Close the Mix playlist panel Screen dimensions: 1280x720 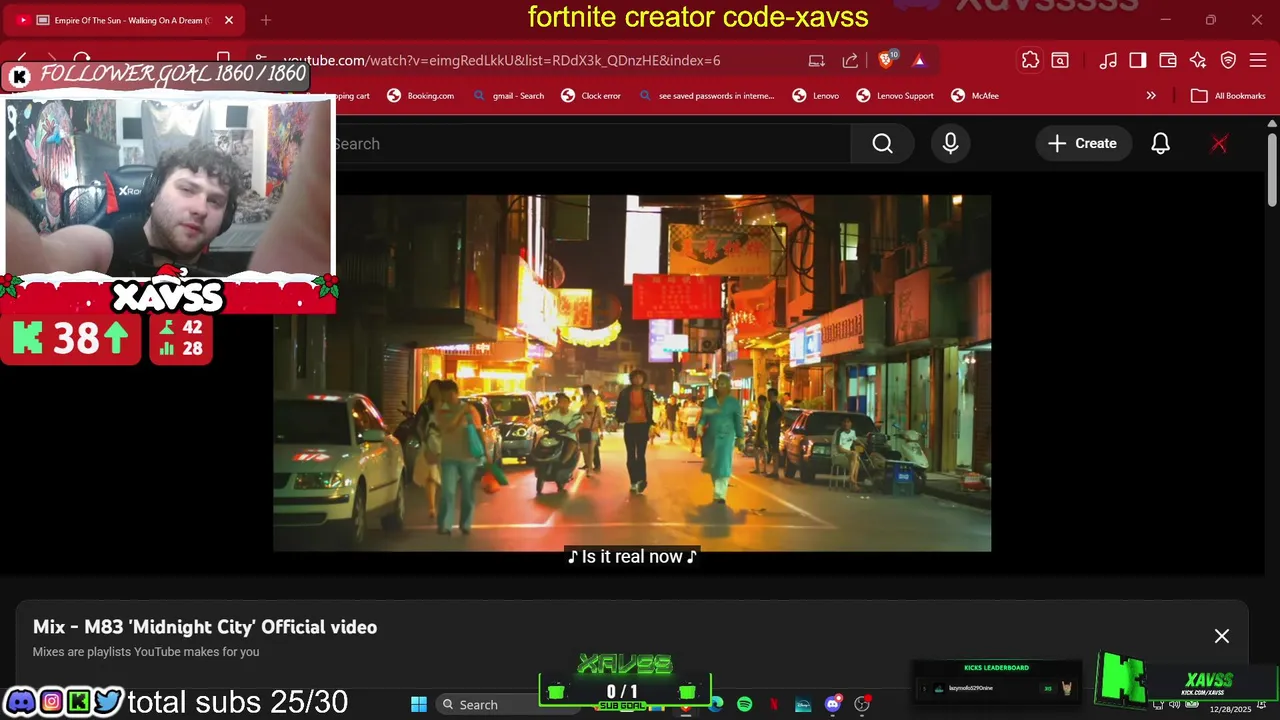pyautogui.click(x=1222, y=636)
